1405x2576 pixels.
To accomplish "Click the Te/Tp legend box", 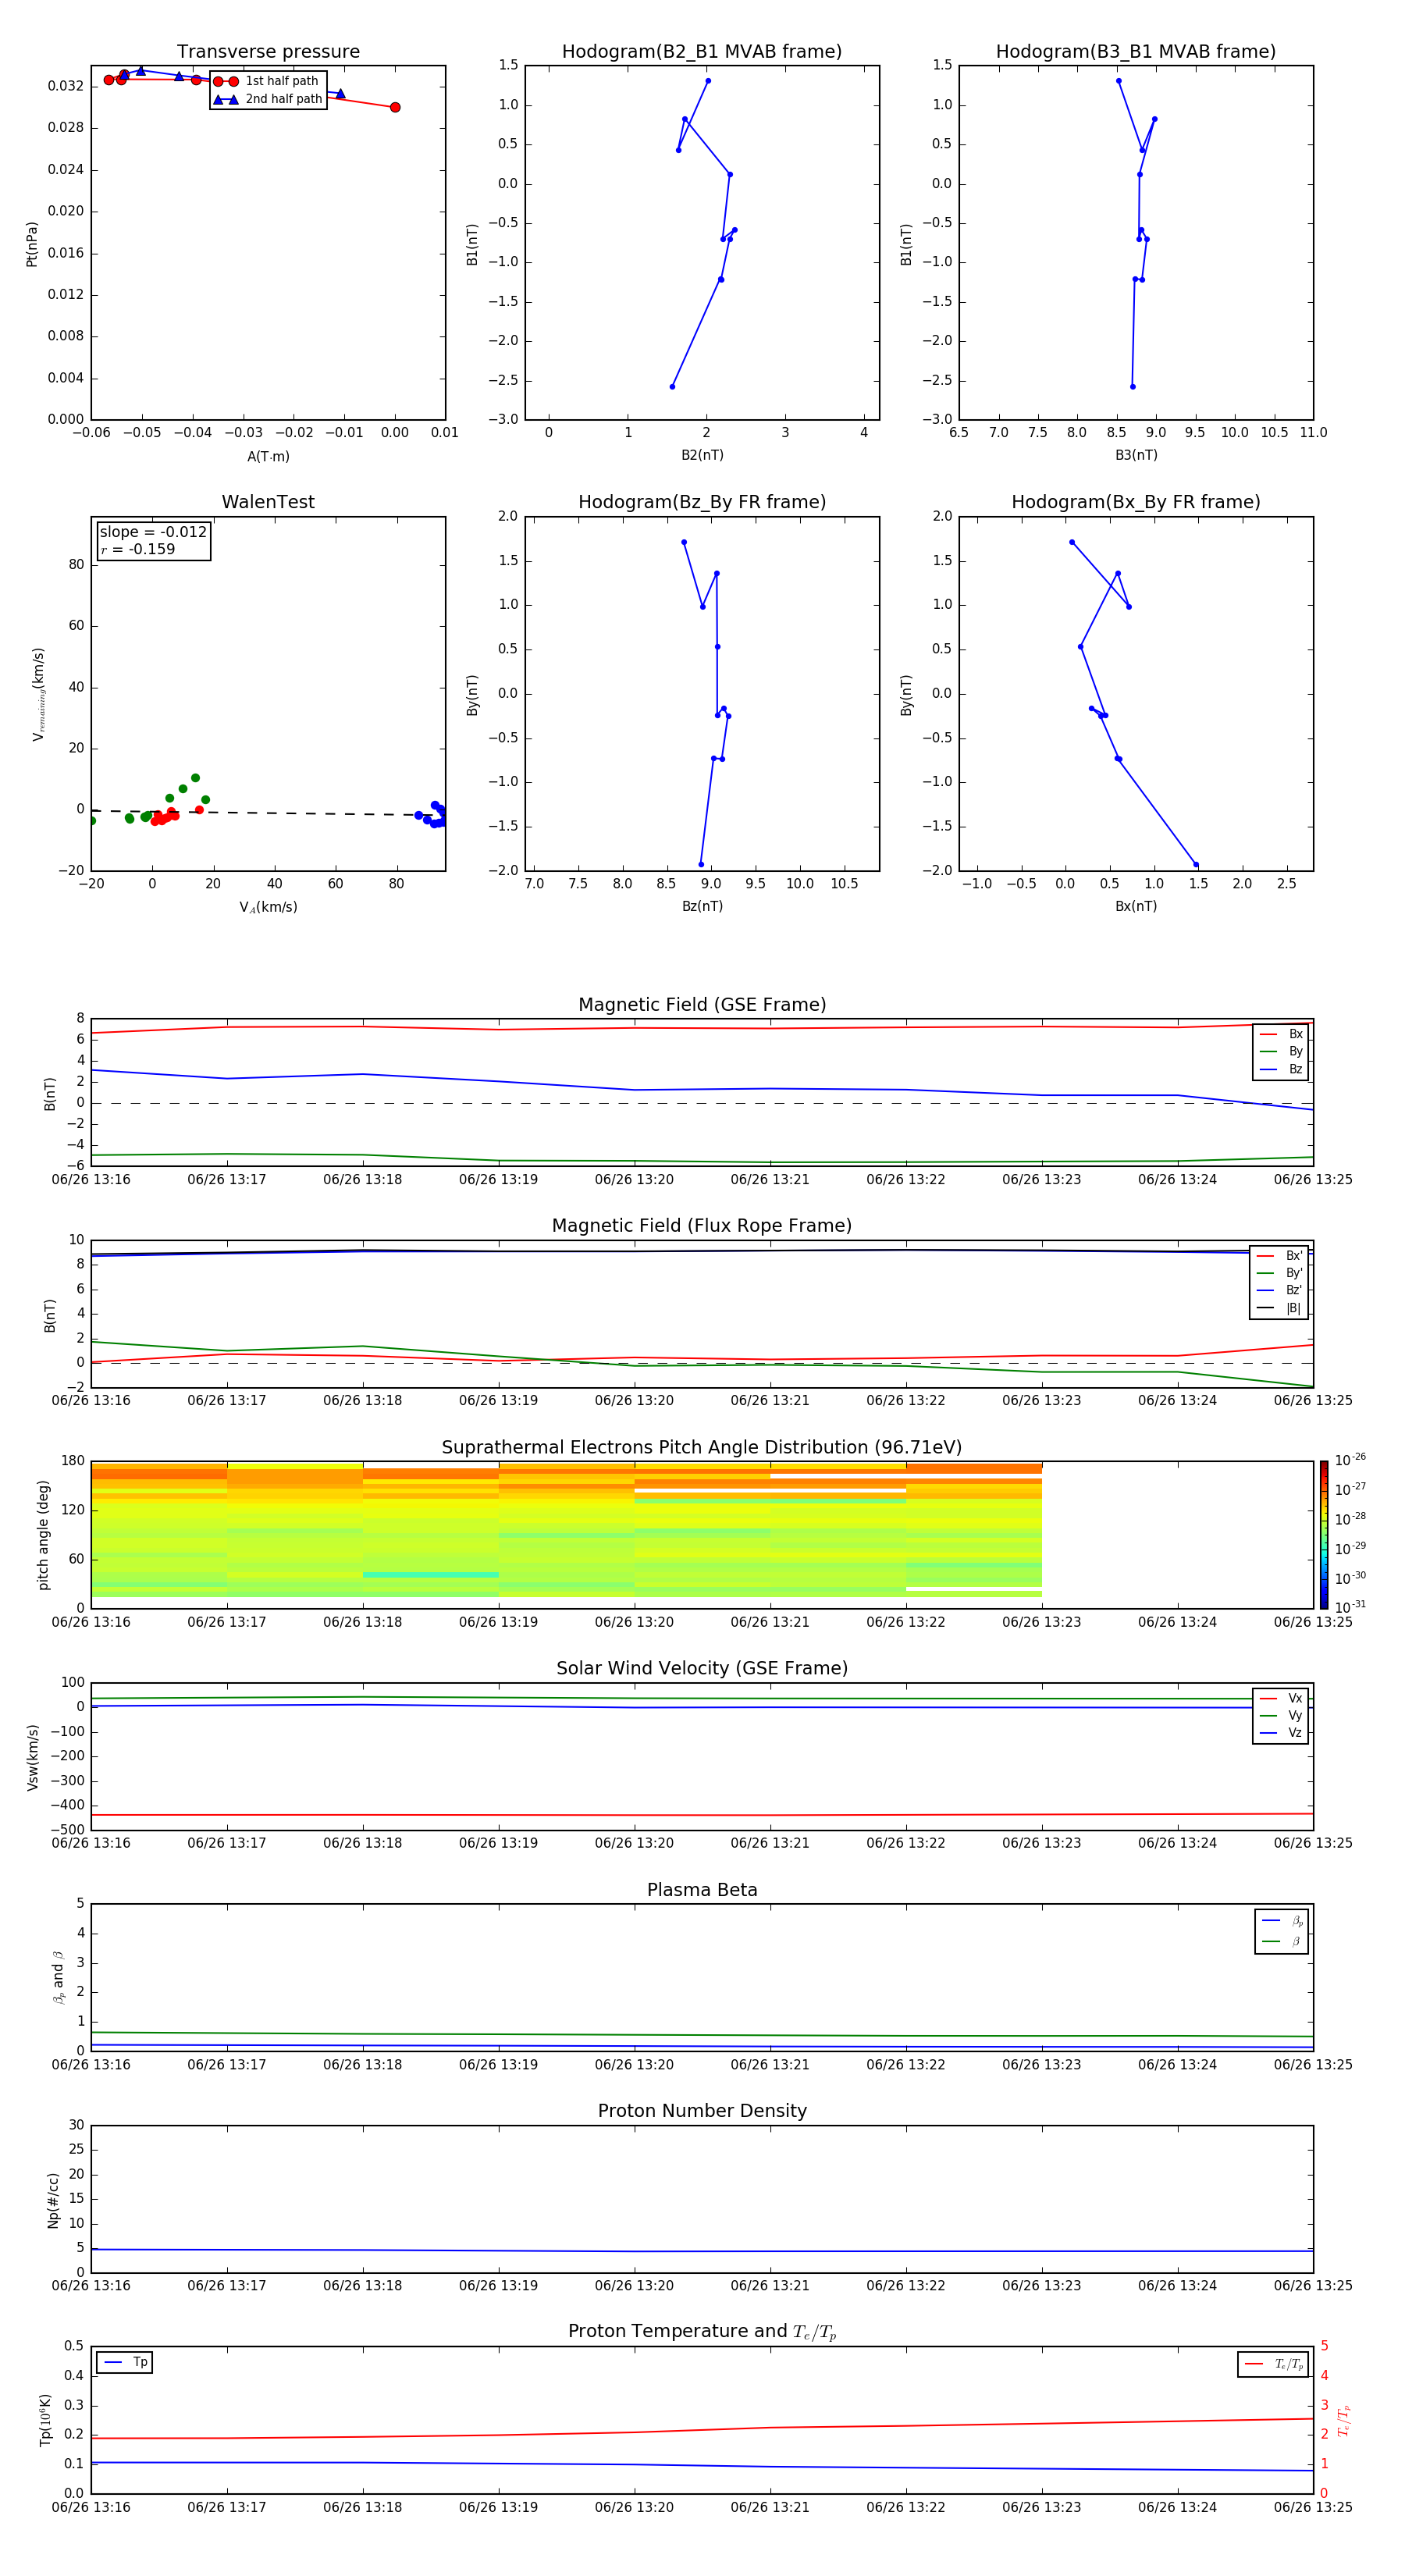I will [1272, 2364].
